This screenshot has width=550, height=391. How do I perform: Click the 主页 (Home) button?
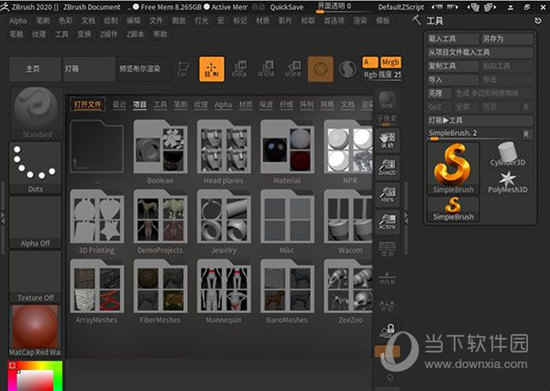35,69
